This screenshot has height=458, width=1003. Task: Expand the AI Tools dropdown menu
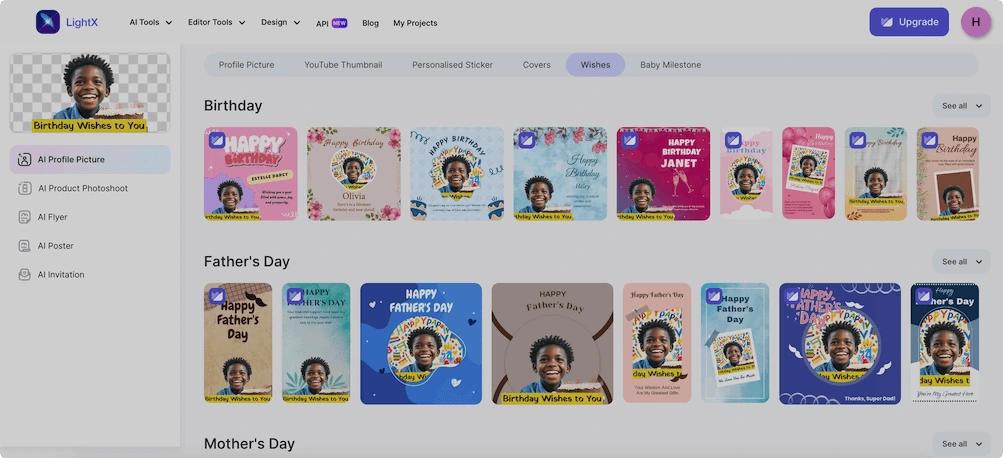point(150,23)
